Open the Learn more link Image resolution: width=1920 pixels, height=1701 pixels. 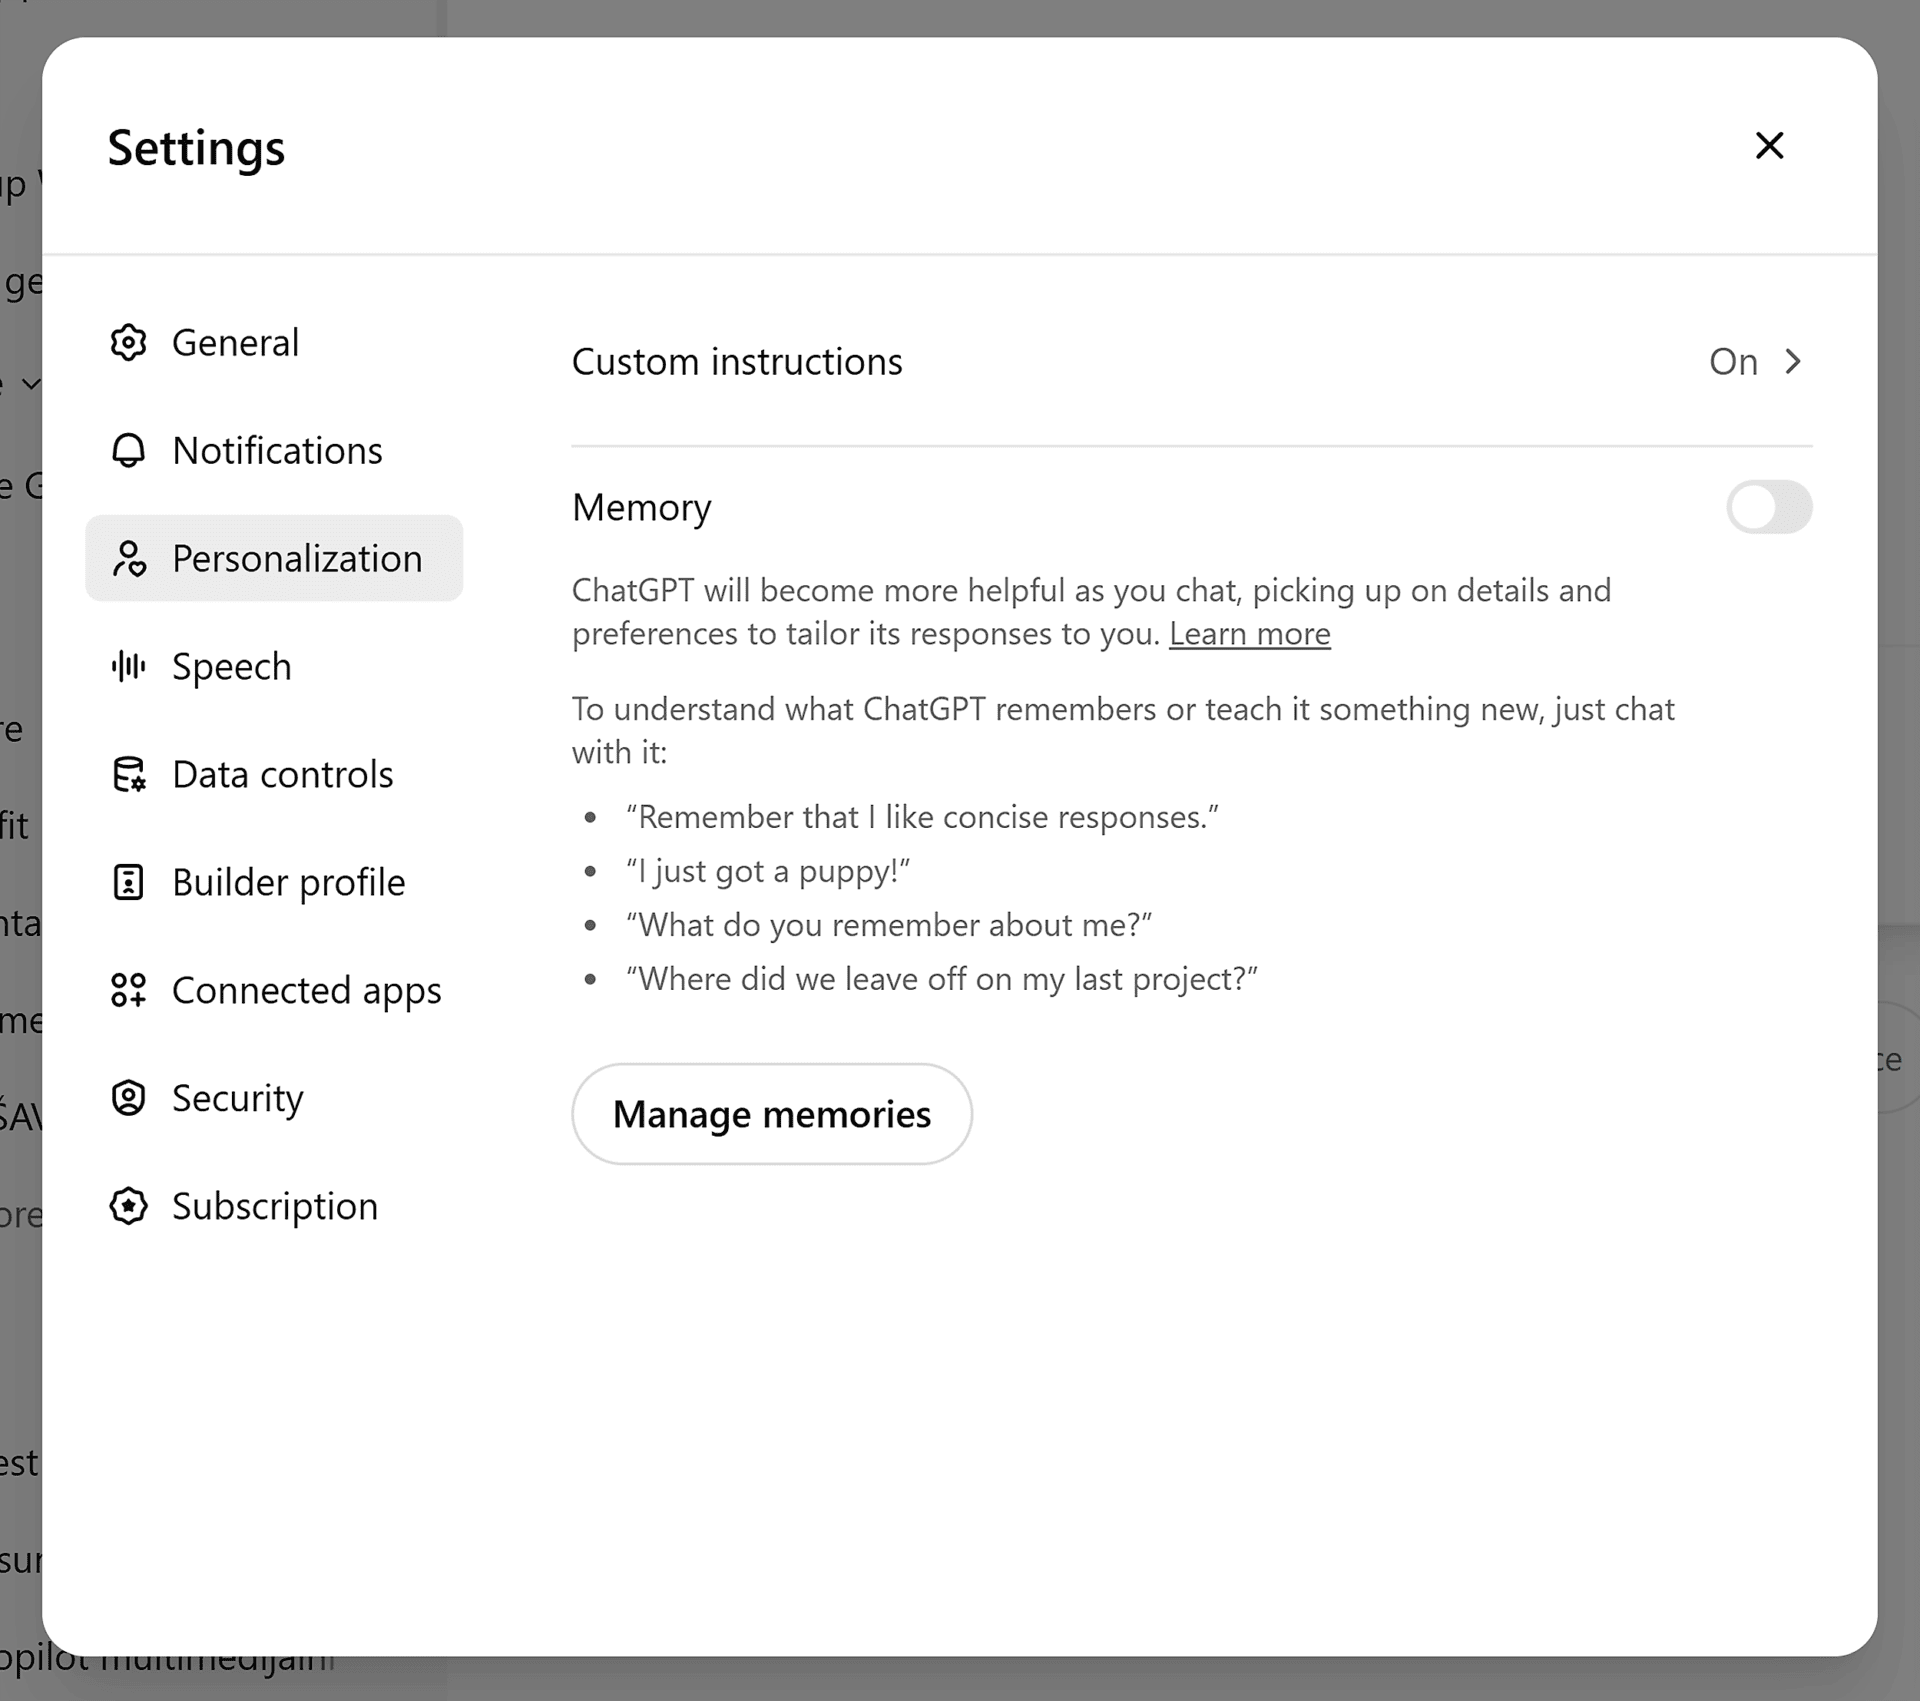point(1249,634)
